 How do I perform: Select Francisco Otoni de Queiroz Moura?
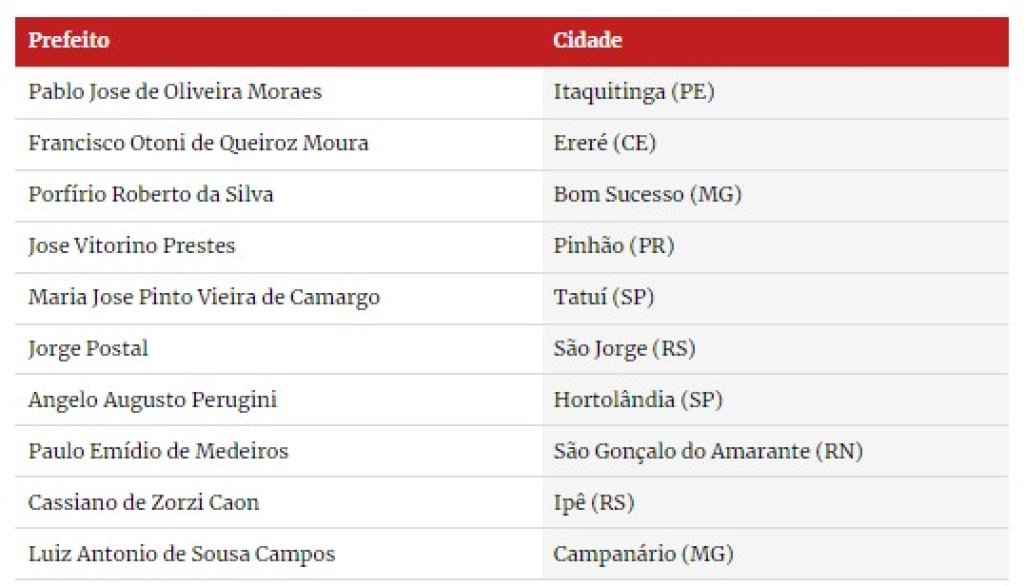pyautogui.click(x=199, y=142)
